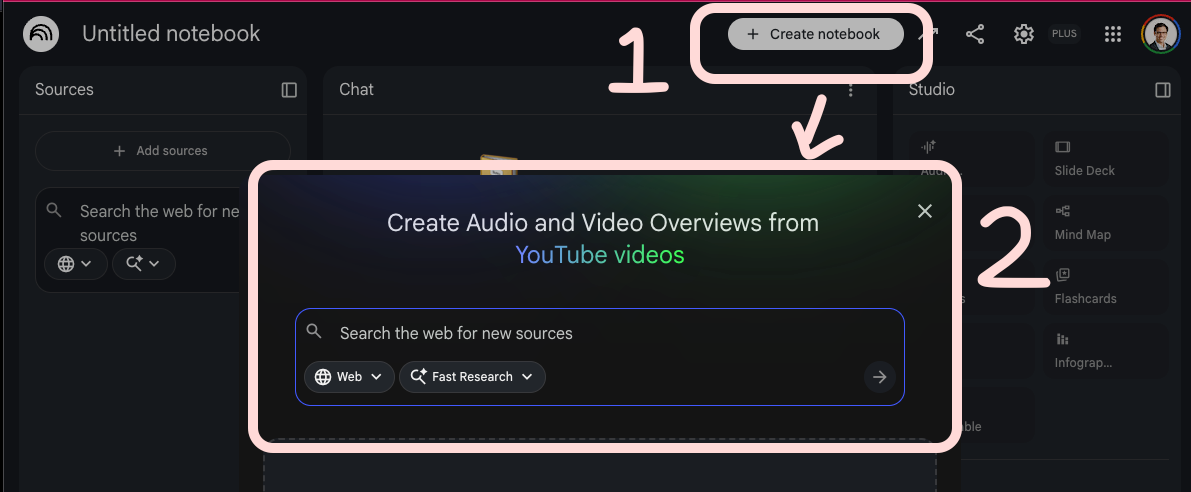Viewport: 1191px width, 492px height.
Task: Click the Studio panel heading
Action: coord(931,90)
